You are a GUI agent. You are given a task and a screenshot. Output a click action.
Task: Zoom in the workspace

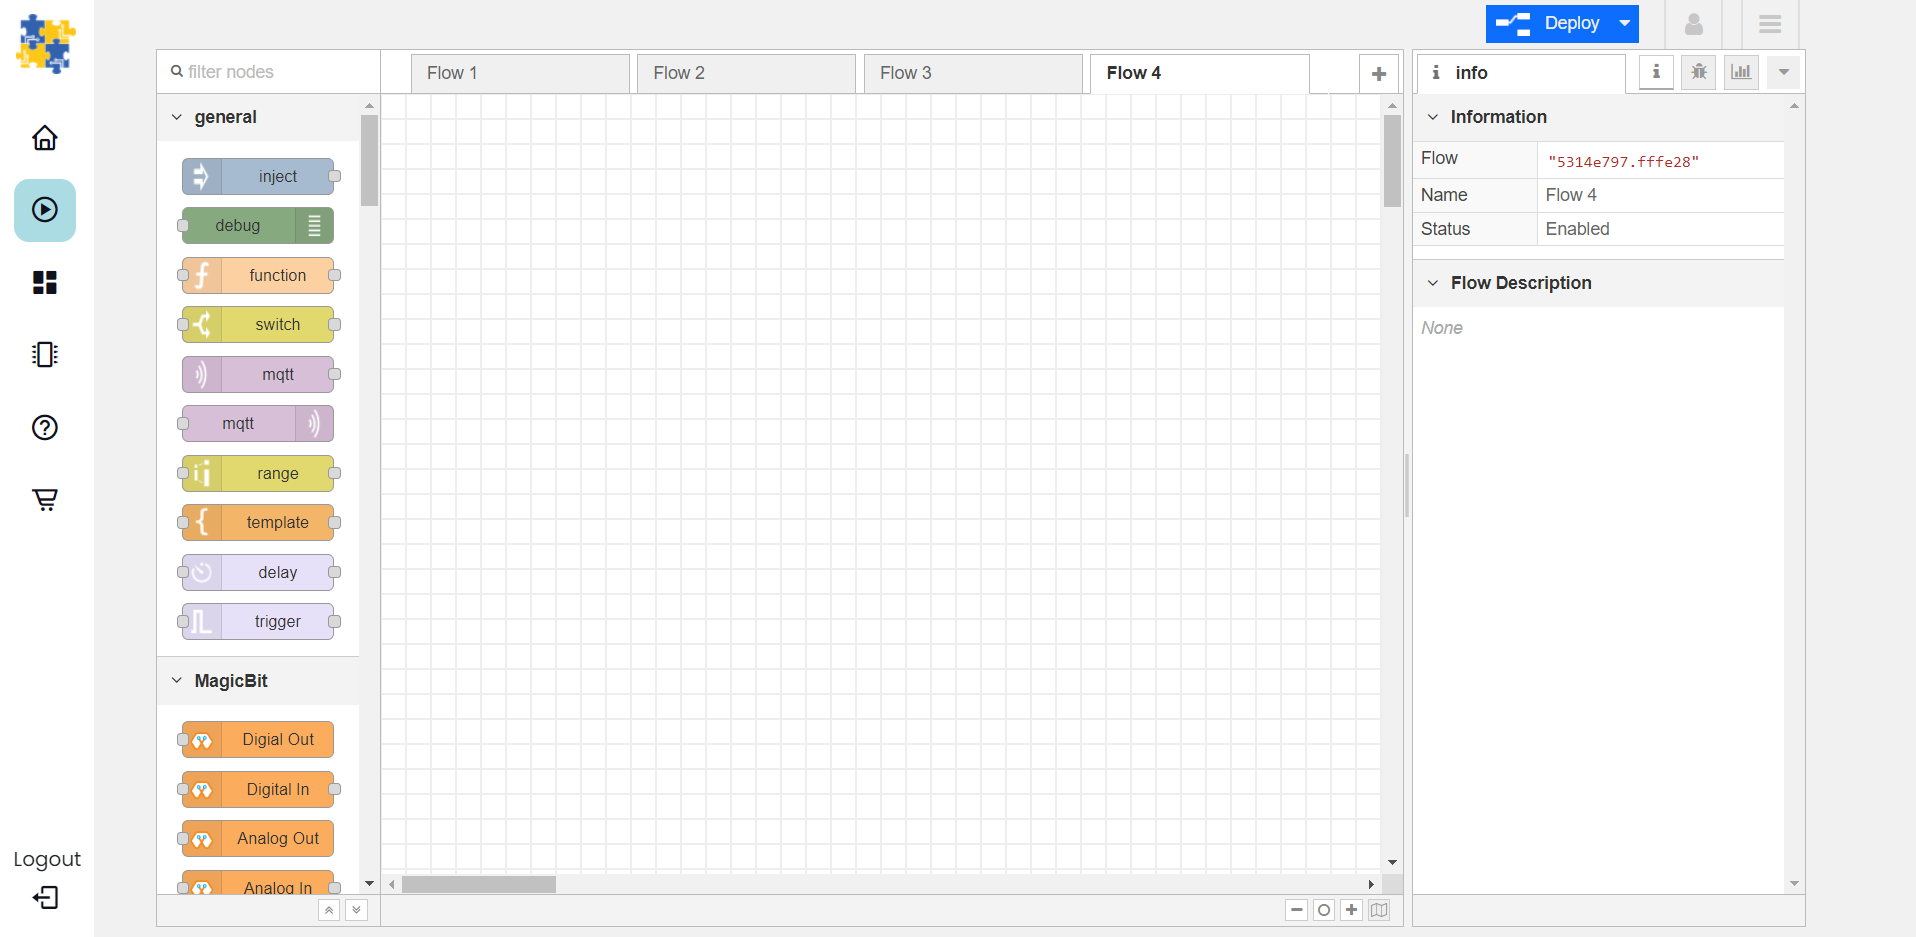1351,910
